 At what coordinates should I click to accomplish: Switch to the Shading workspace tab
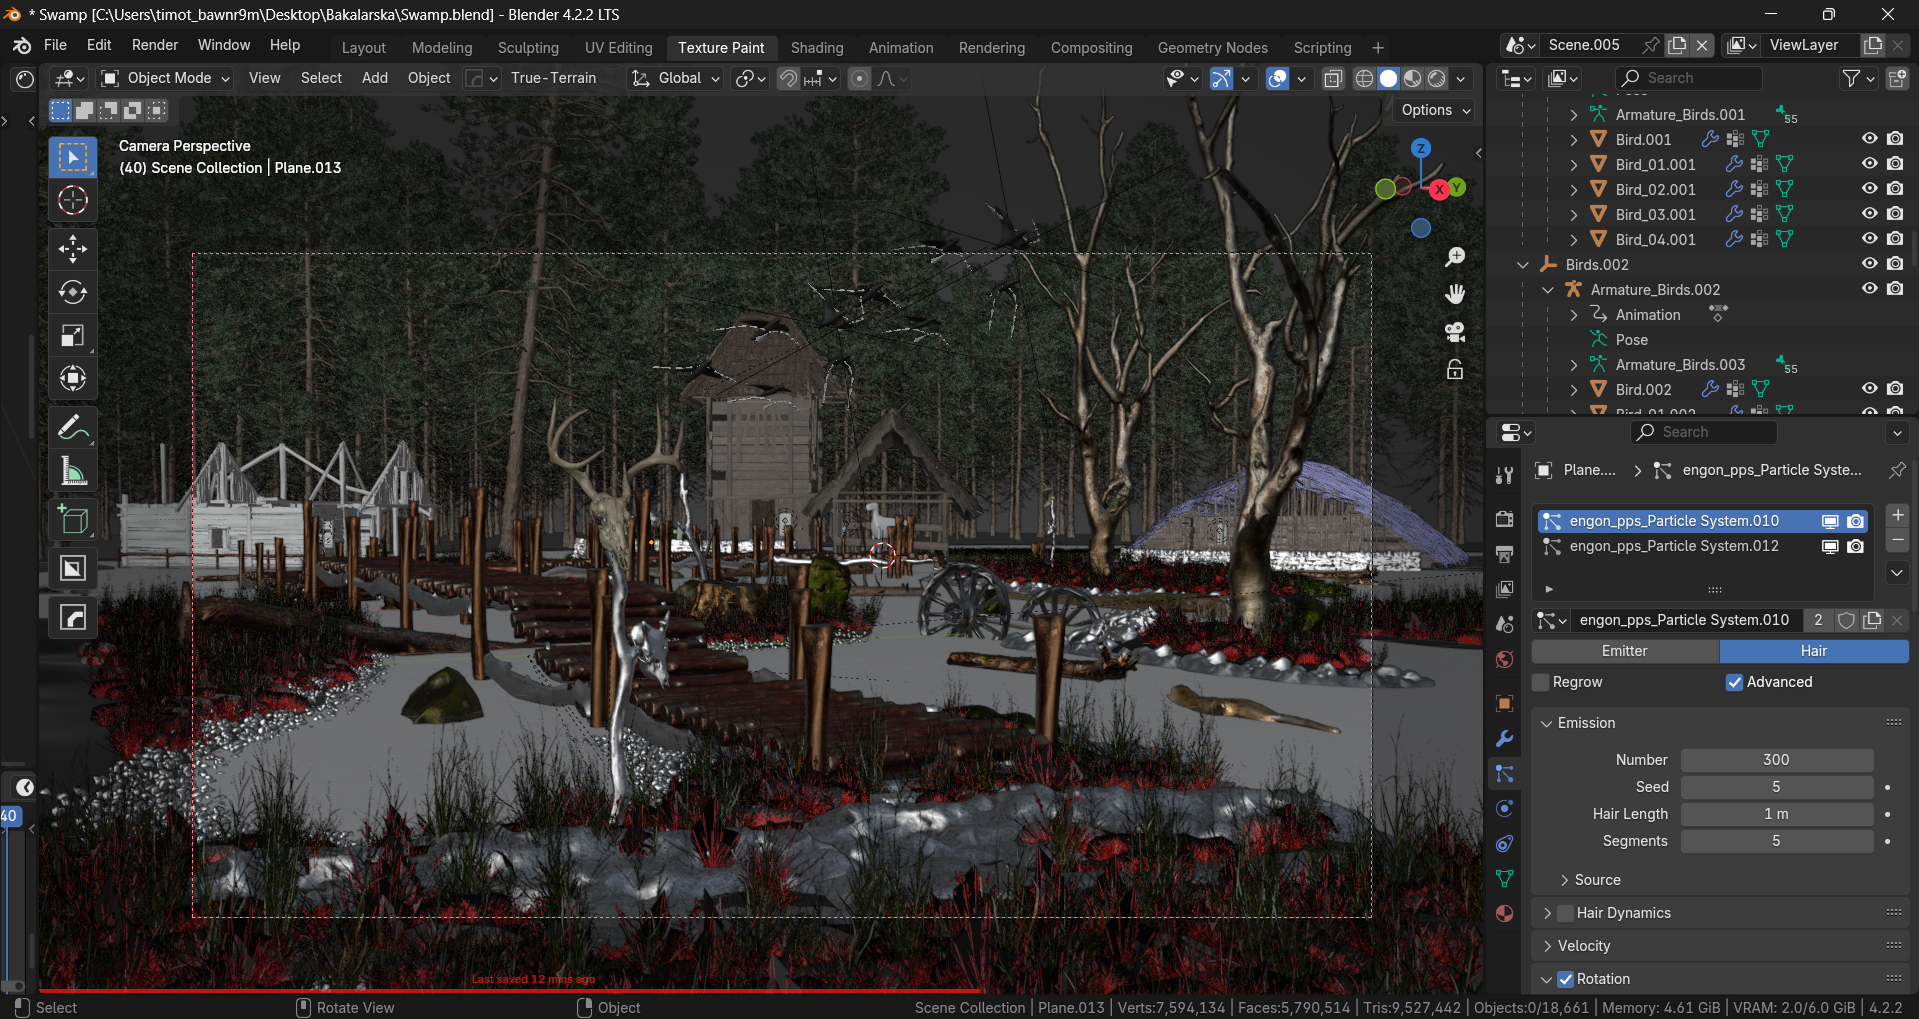[817, 48]
